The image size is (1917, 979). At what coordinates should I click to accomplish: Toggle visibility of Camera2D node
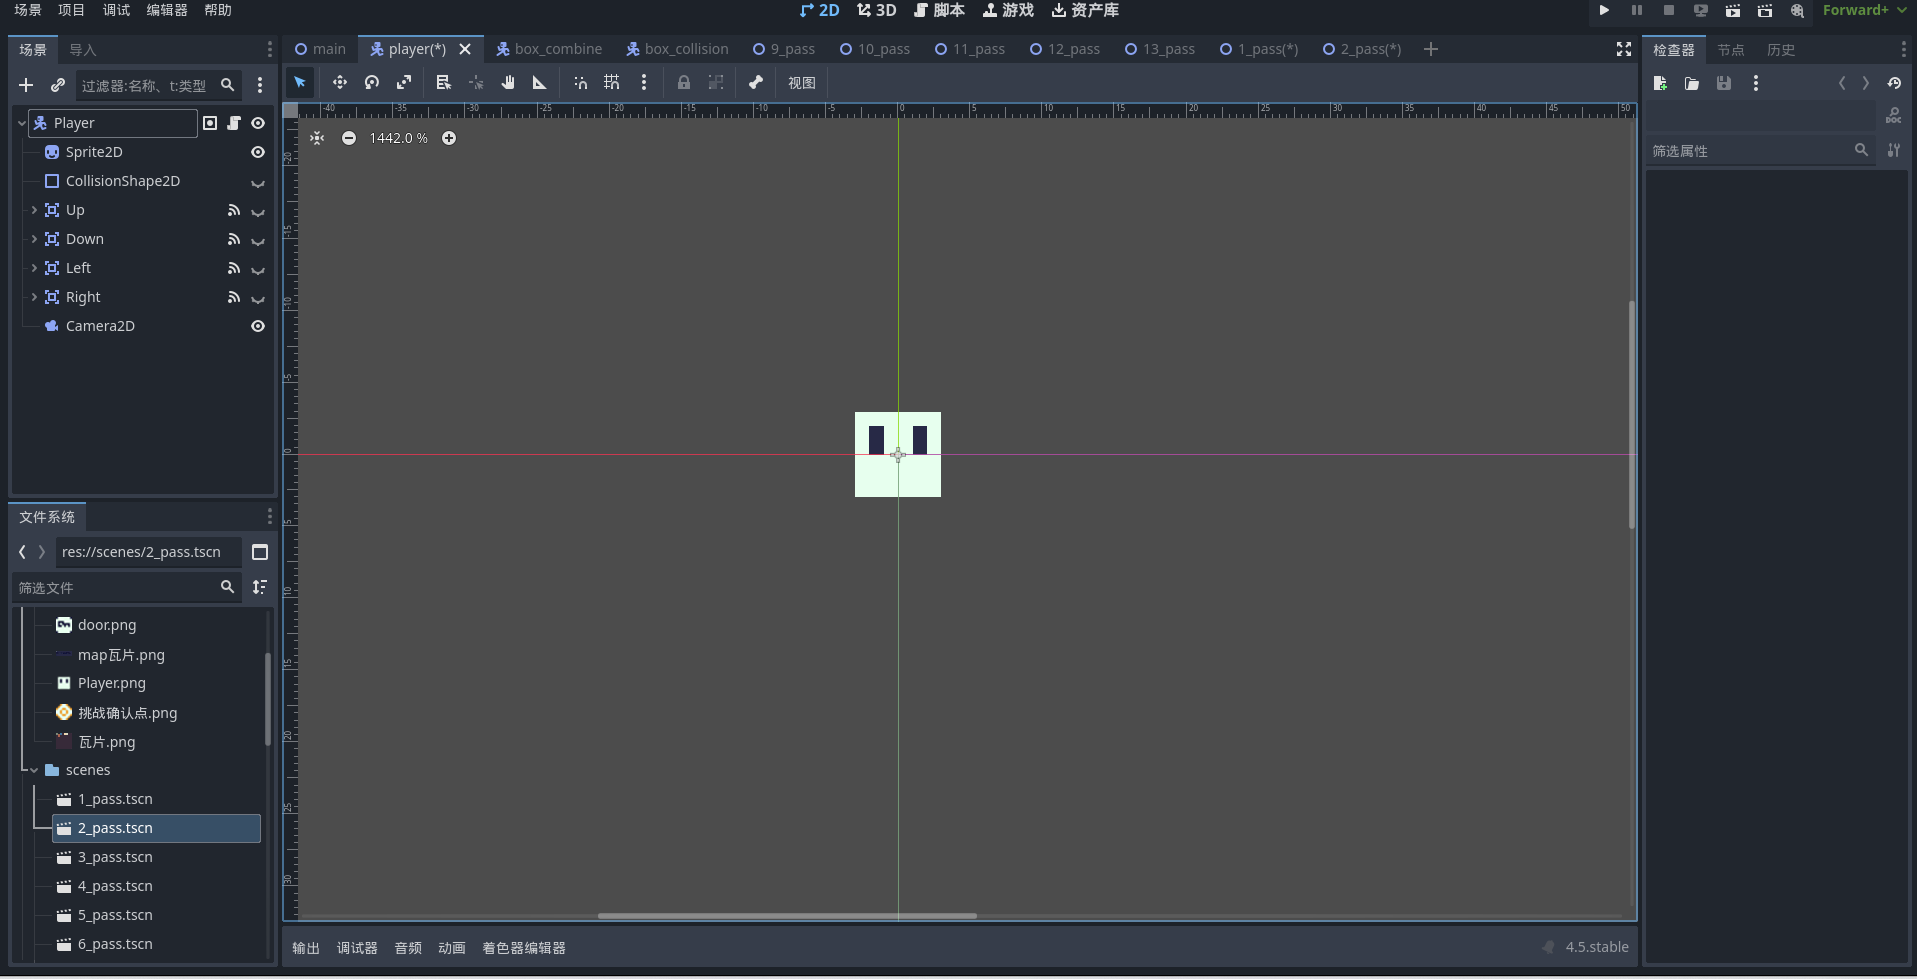pos(258,326)
